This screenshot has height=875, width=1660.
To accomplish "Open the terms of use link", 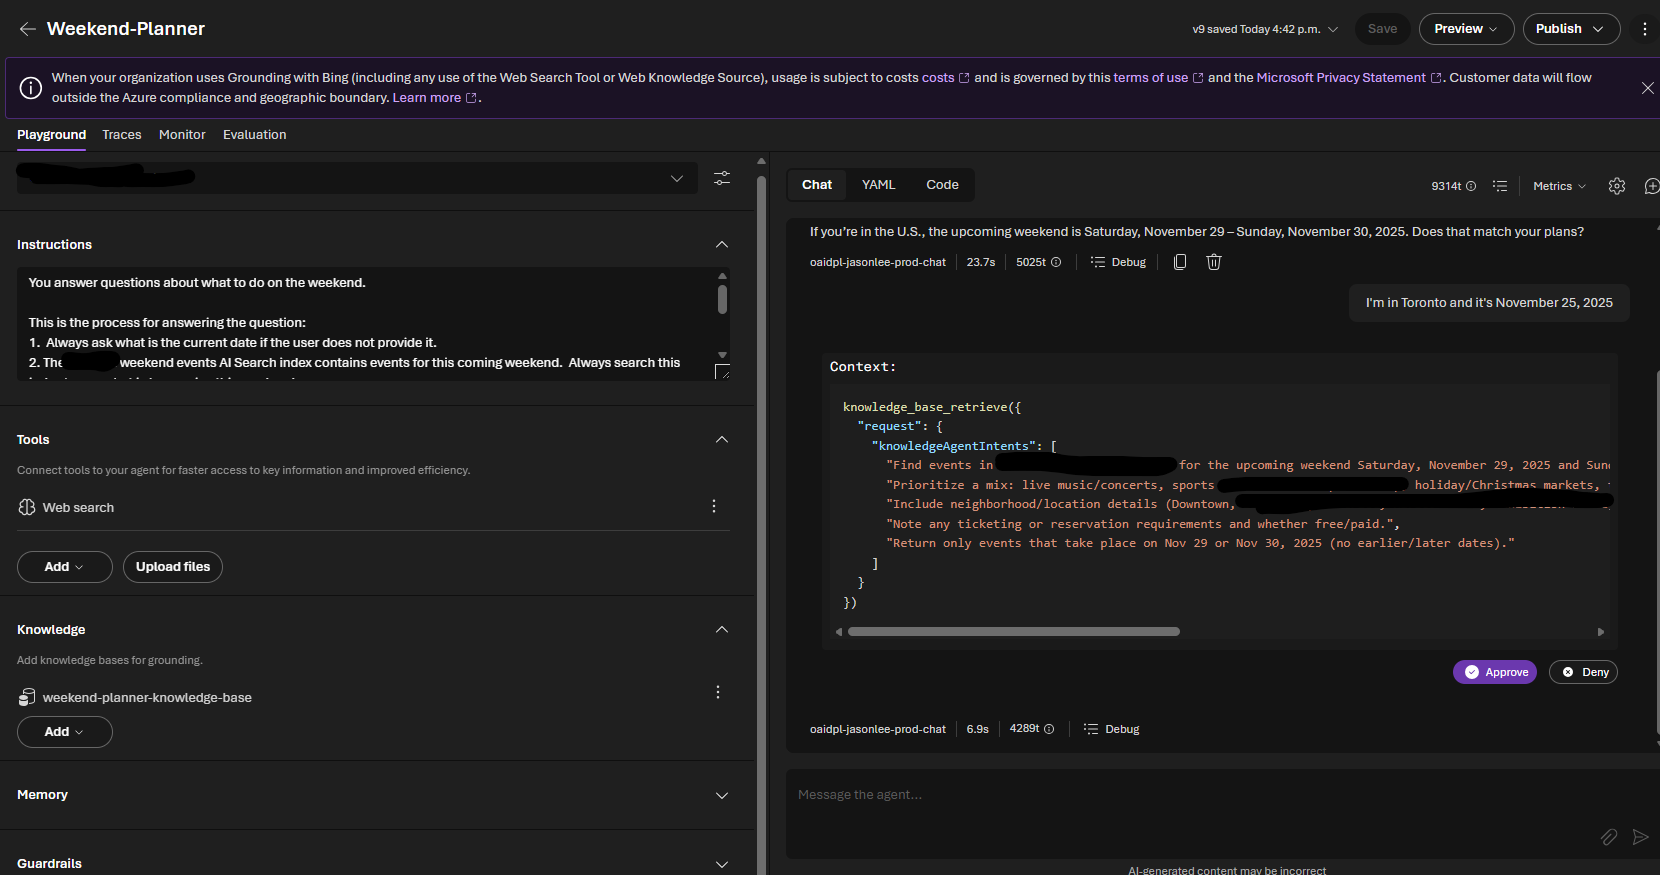I will coord(1158,78).
